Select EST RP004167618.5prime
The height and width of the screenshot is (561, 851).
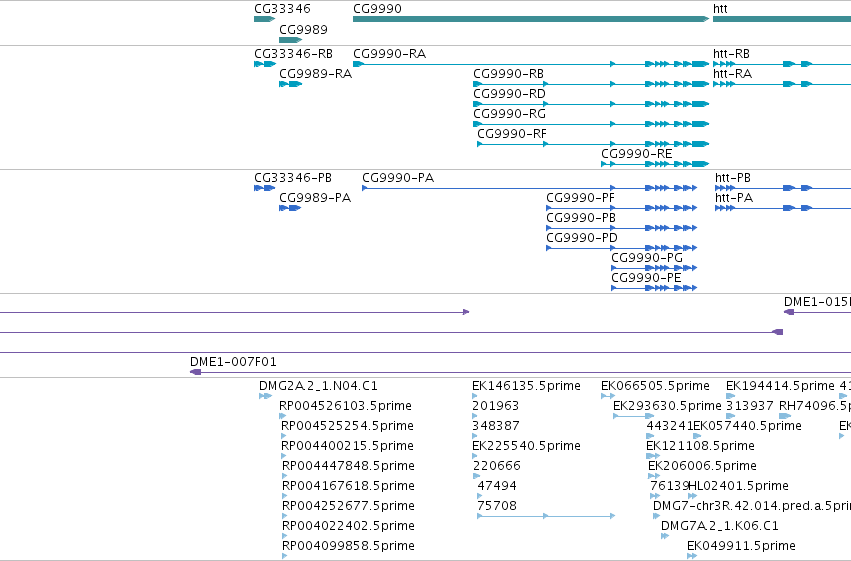[x=285, y=496]
